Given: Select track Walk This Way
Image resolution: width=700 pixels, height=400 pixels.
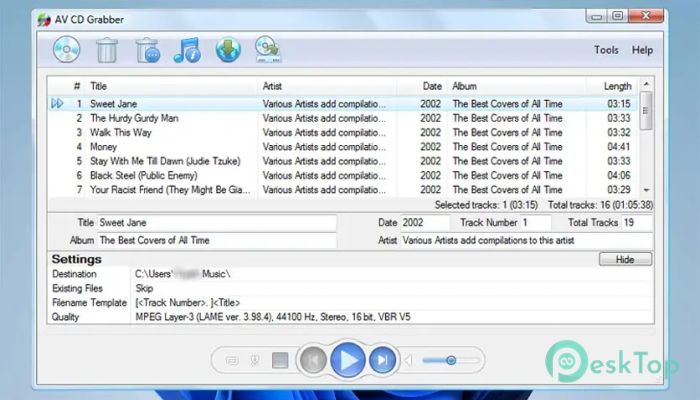Looking at the screenshot, I should pyautogui.click(x=342, y=132).
